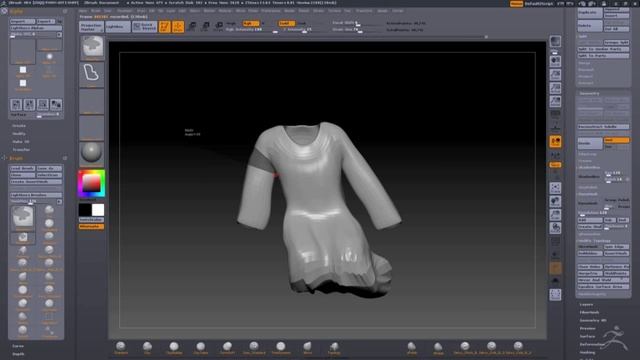The height and width of the screenshot is (360, 640).
Task: Toggle Transp transparency on right shelf
Action: click(x=555, y=255)
